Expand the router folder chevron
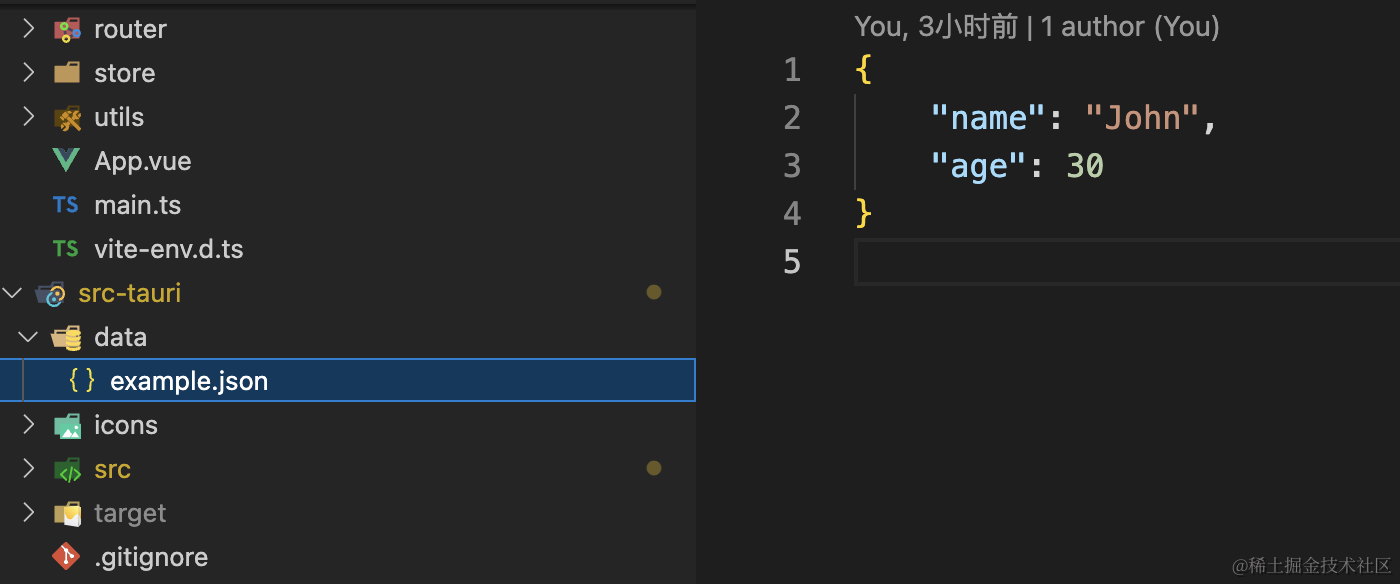Viewport: 1400px width, 584px height. point(29,29)
